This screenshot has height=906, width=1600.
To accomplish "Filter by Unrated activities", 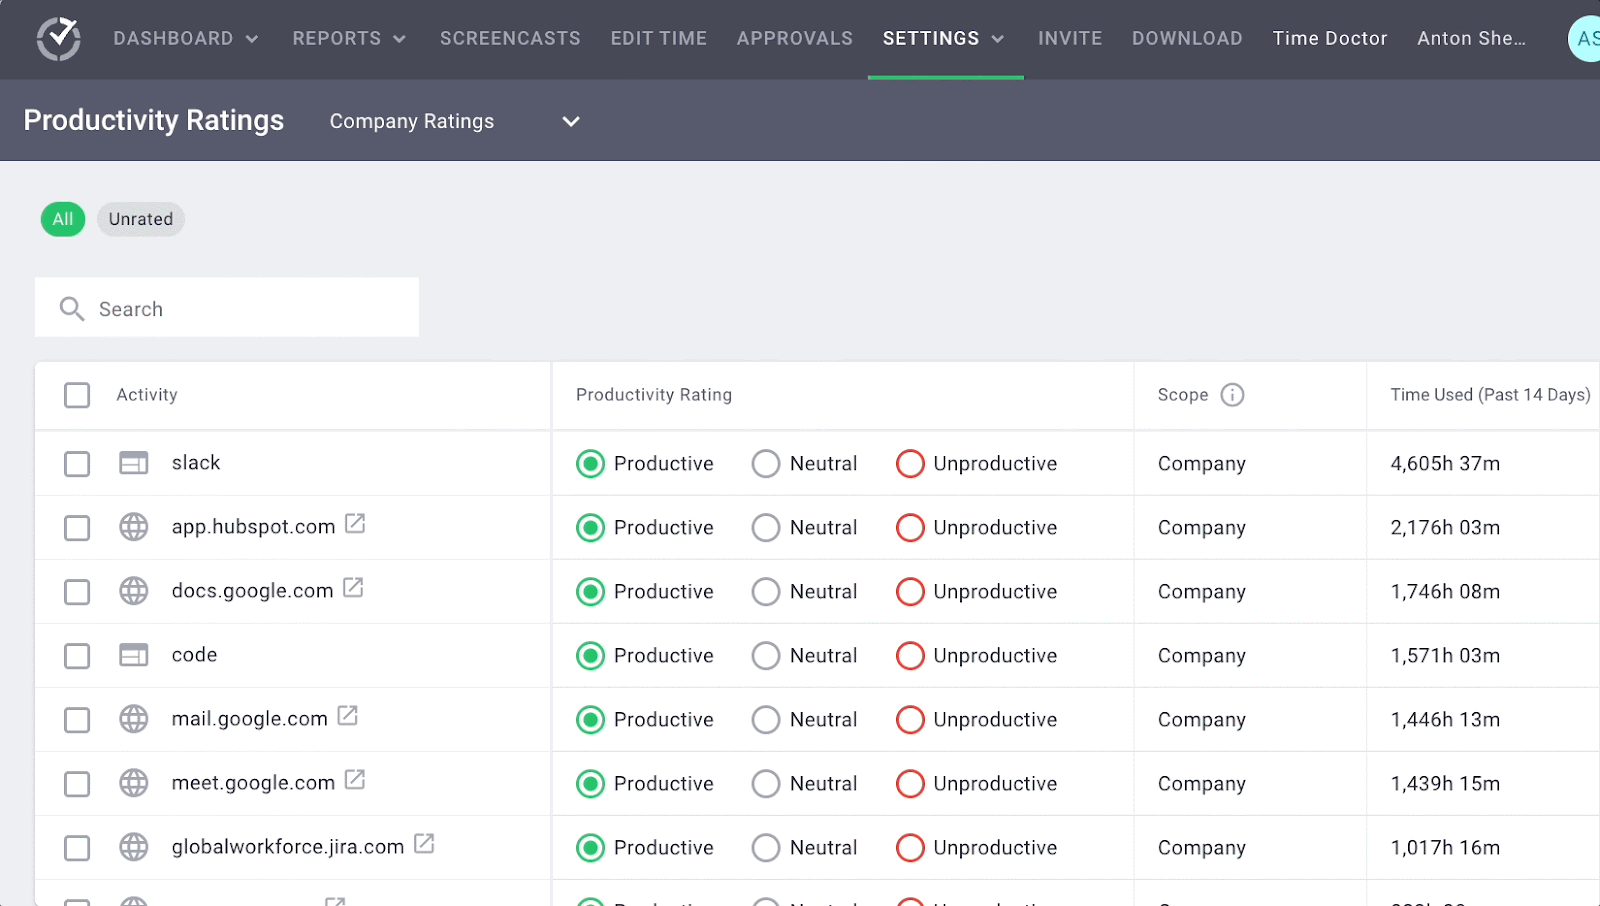I will pyautogui.click(x=141, y=219).
